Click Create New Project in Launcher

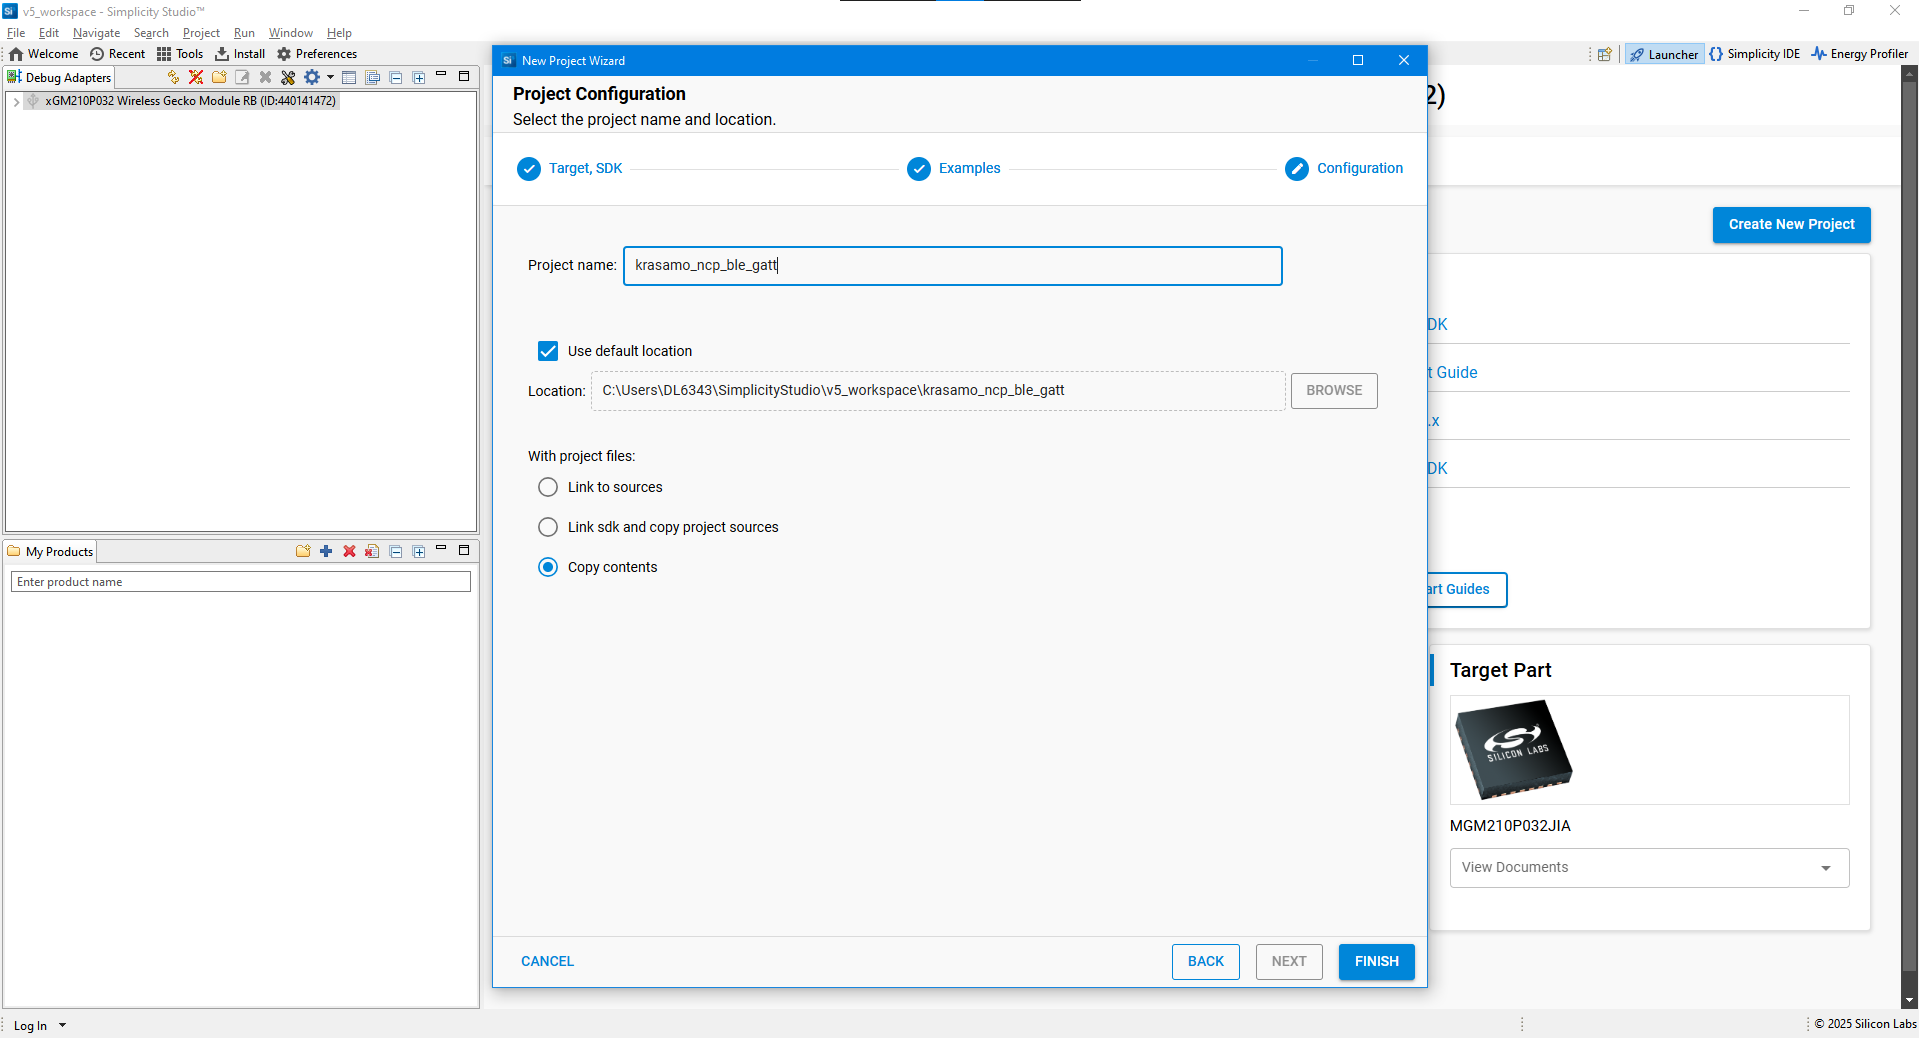pos(1792,225)
